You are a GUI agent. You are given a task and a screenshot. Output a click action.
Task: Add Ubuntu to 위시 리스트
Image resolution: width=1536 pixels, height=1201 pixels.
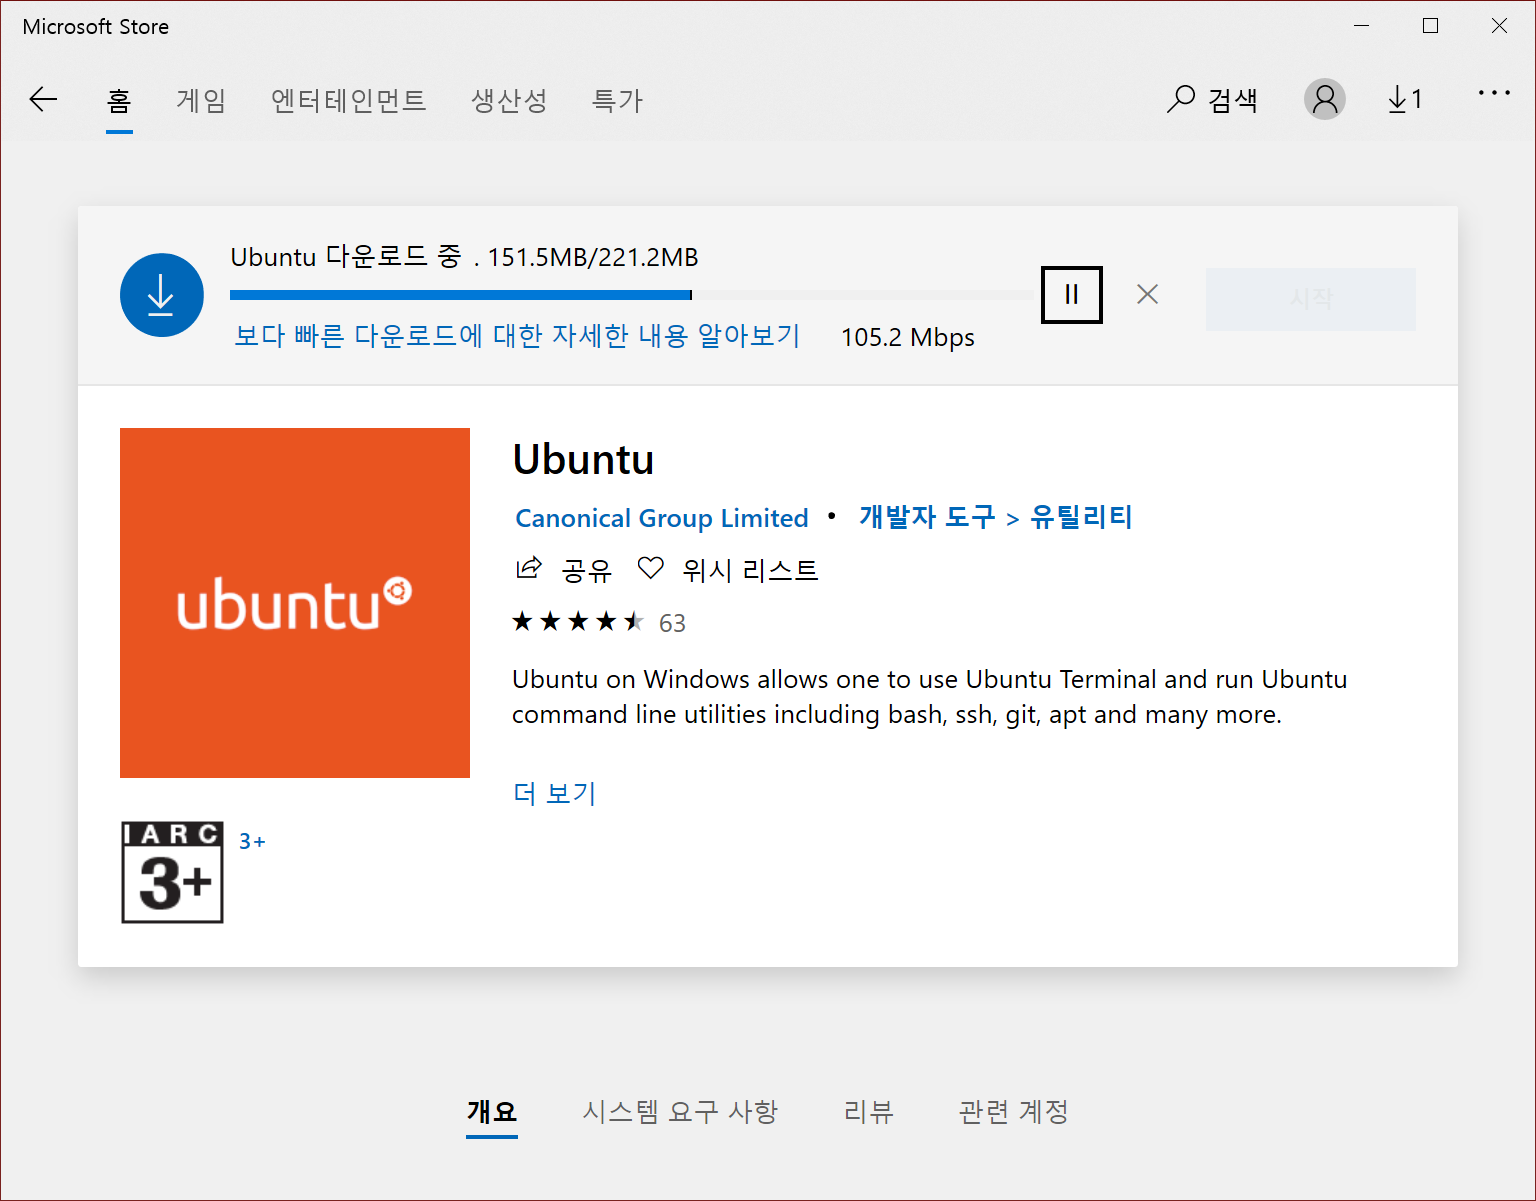point(728,570)
